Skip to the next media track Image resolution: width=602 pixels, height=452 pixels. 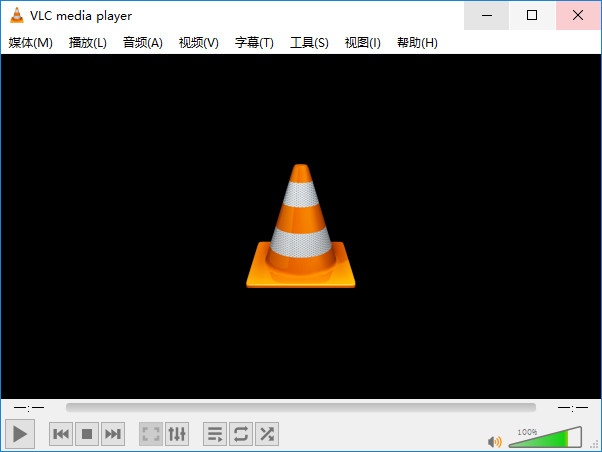(113, 434)
